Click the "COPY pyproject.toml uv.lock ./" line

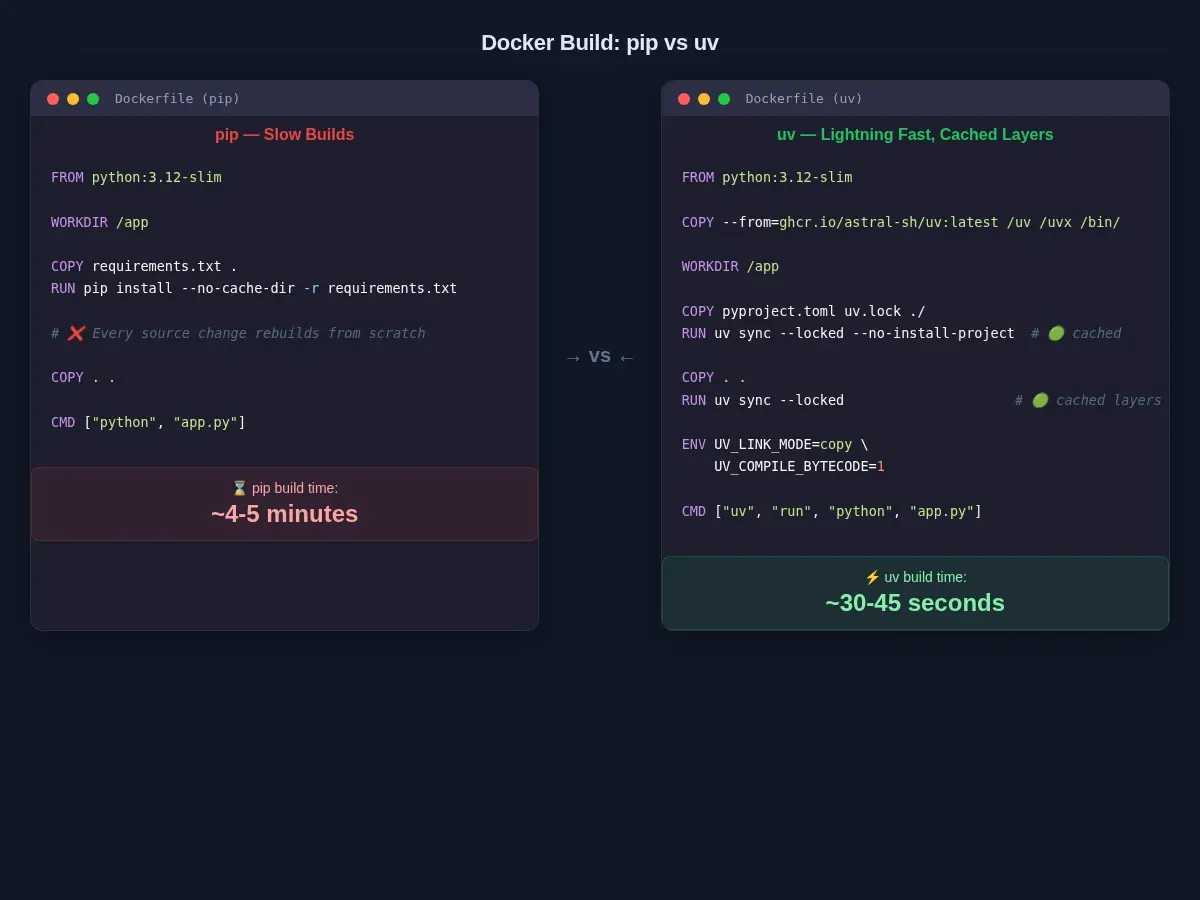804,311
